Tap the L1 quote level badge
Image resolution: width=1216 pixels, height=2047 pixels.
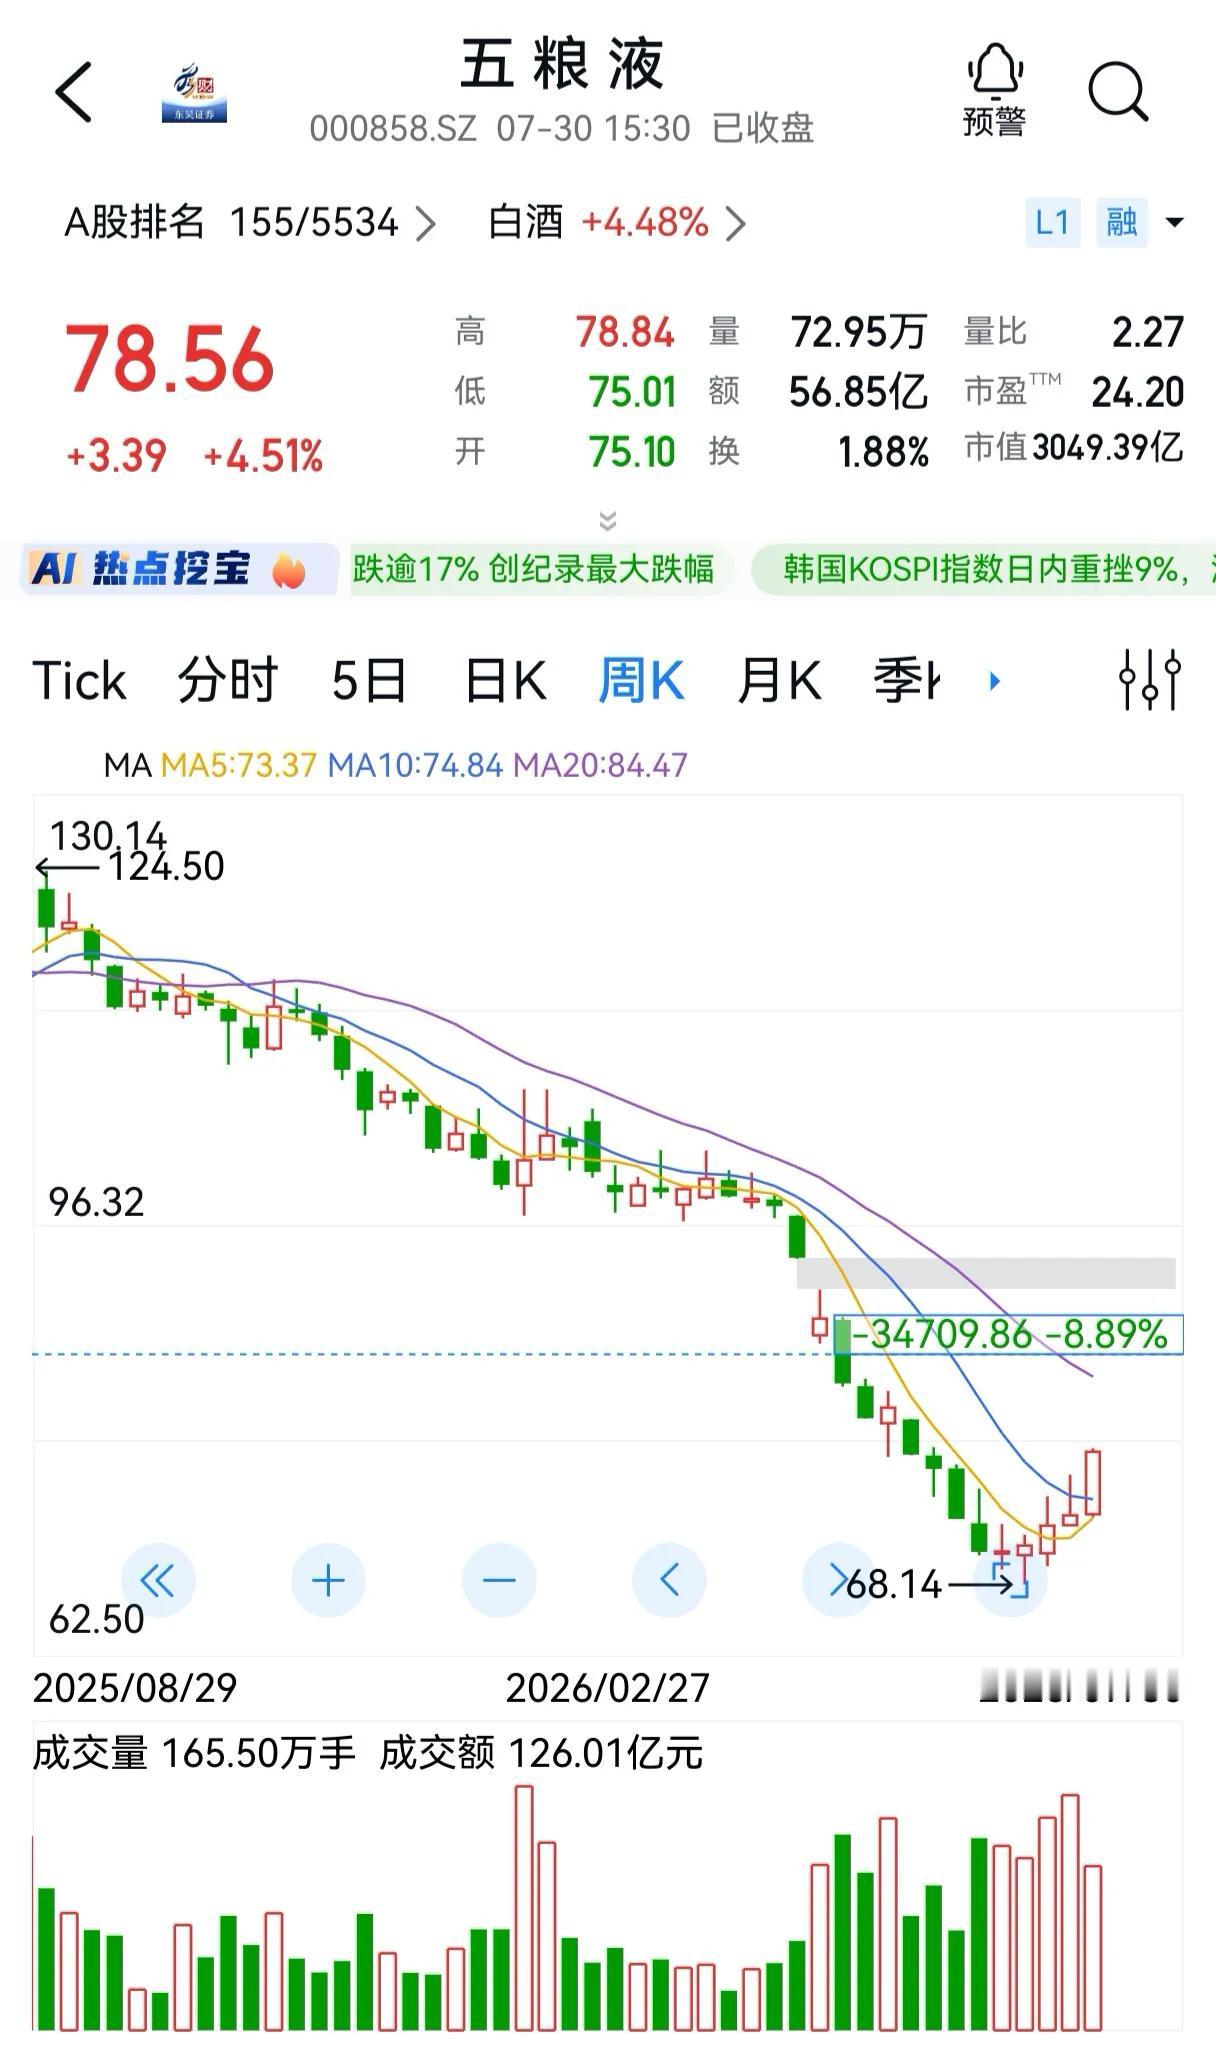1052,222
